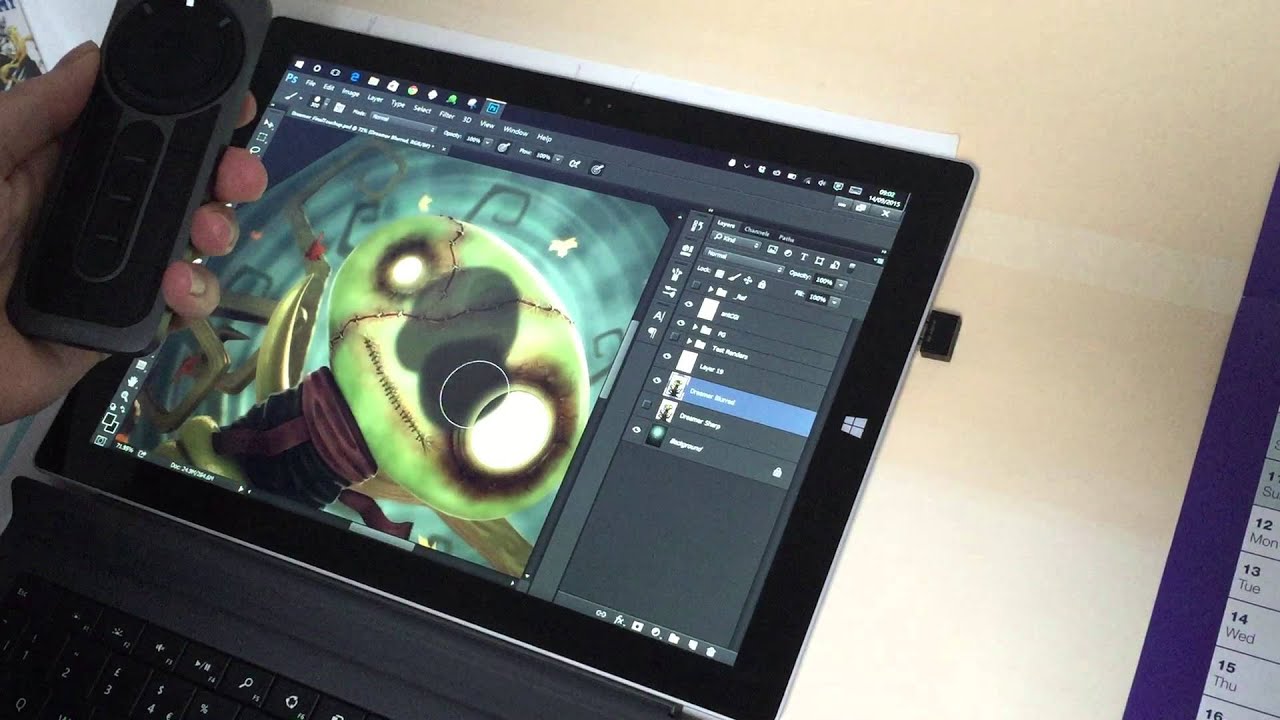Close the open document tab

pyautogui.click(x=444, y=149)
